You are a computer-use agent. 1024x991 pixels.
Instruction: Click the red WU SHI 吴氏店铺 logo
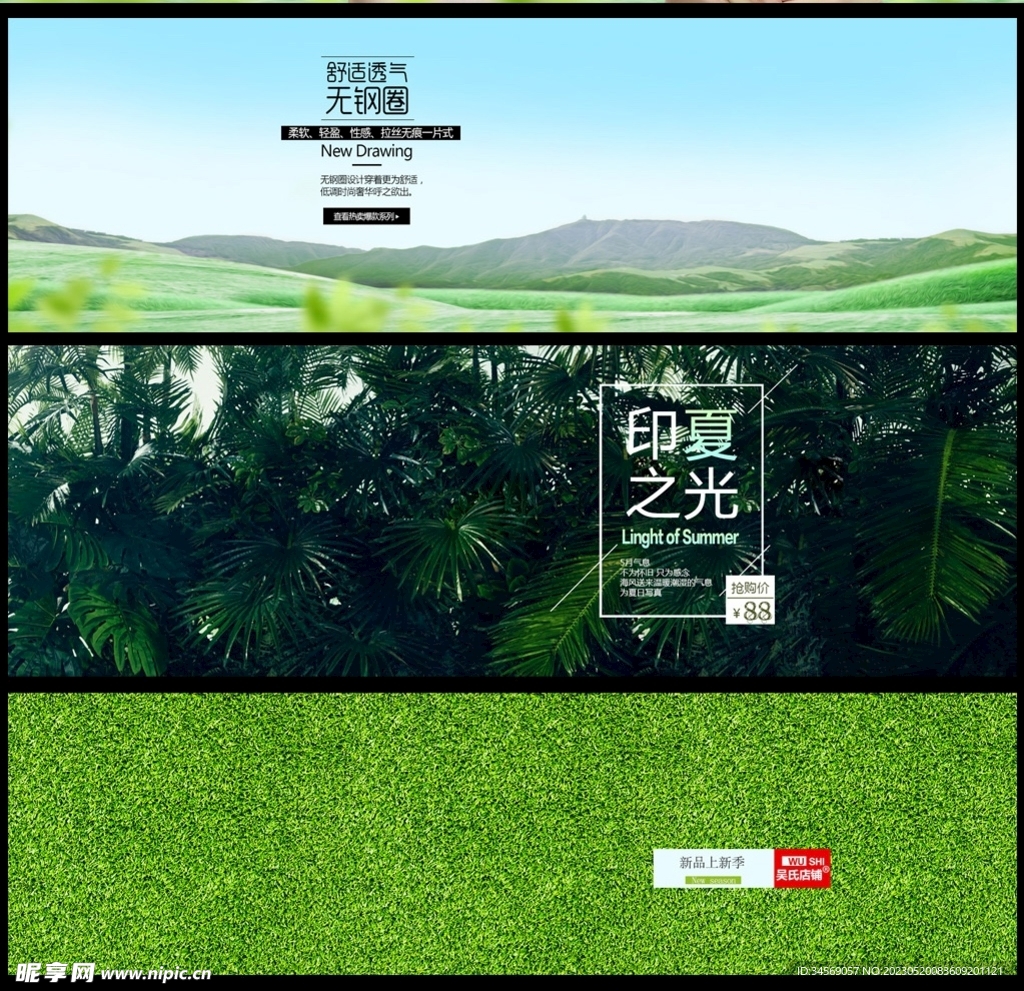tap(802, 868)
